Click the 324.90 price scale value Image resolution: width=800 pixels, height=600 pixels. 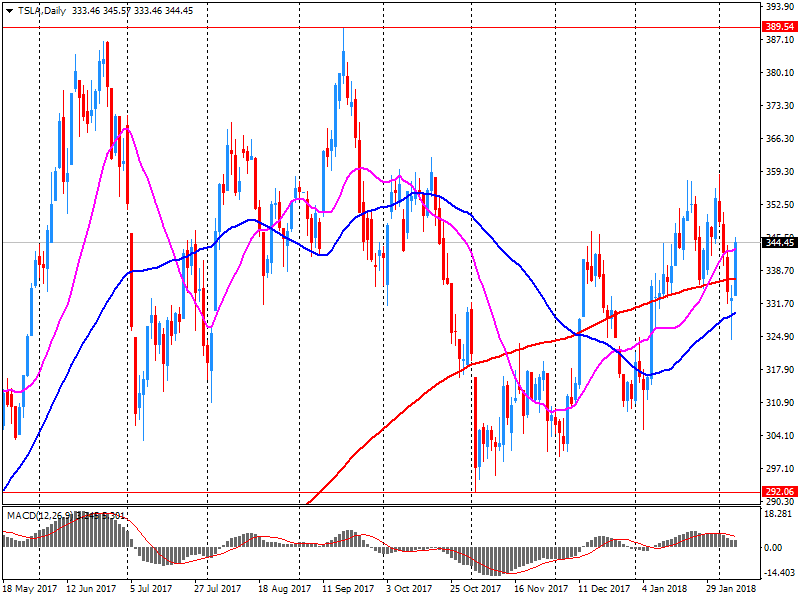pyautogui.click(x=781, y=336)
